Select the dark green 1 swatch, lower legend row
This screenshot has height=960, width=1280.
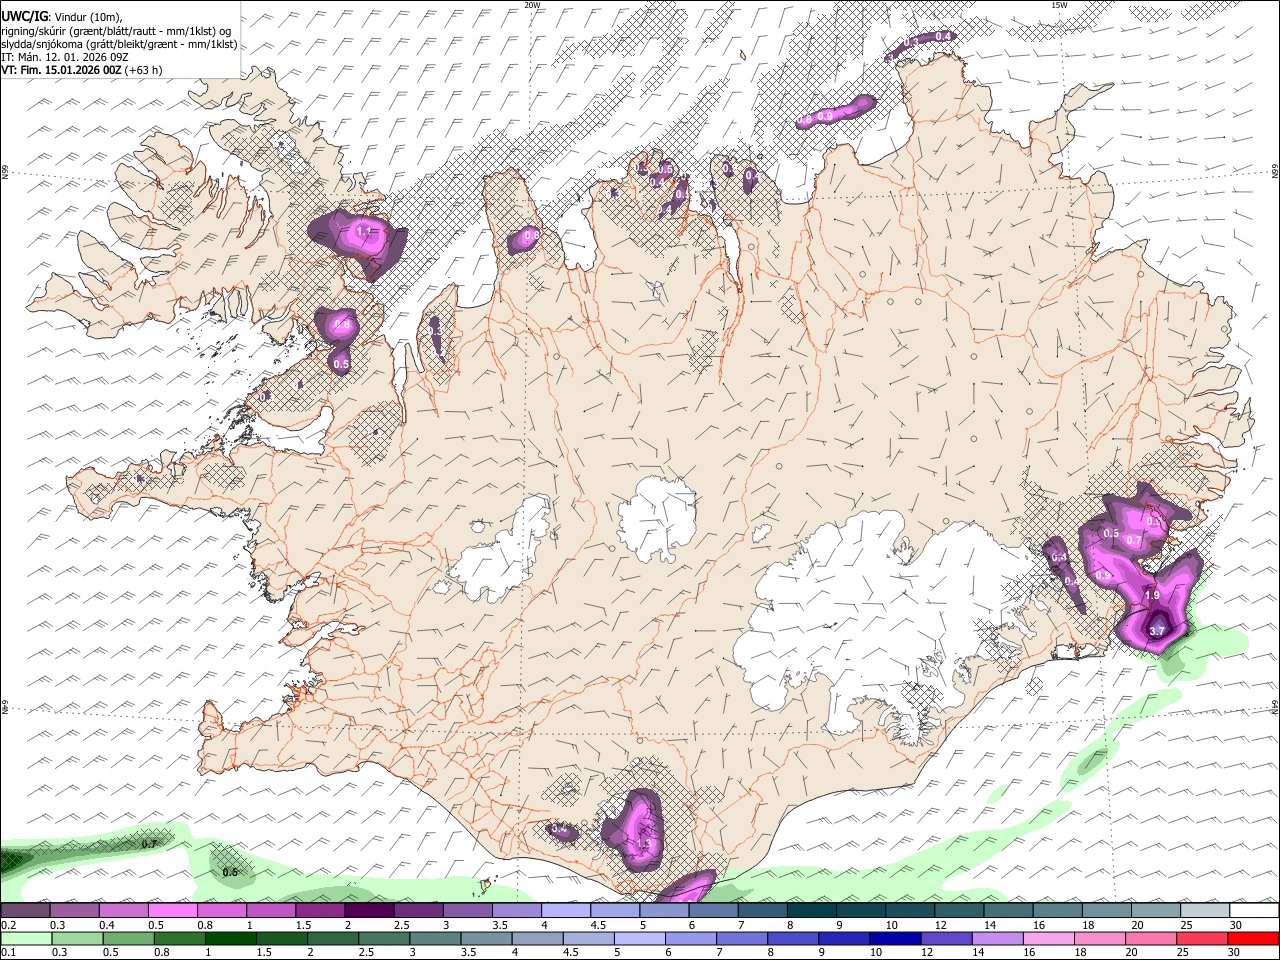(x=230, y=938)
